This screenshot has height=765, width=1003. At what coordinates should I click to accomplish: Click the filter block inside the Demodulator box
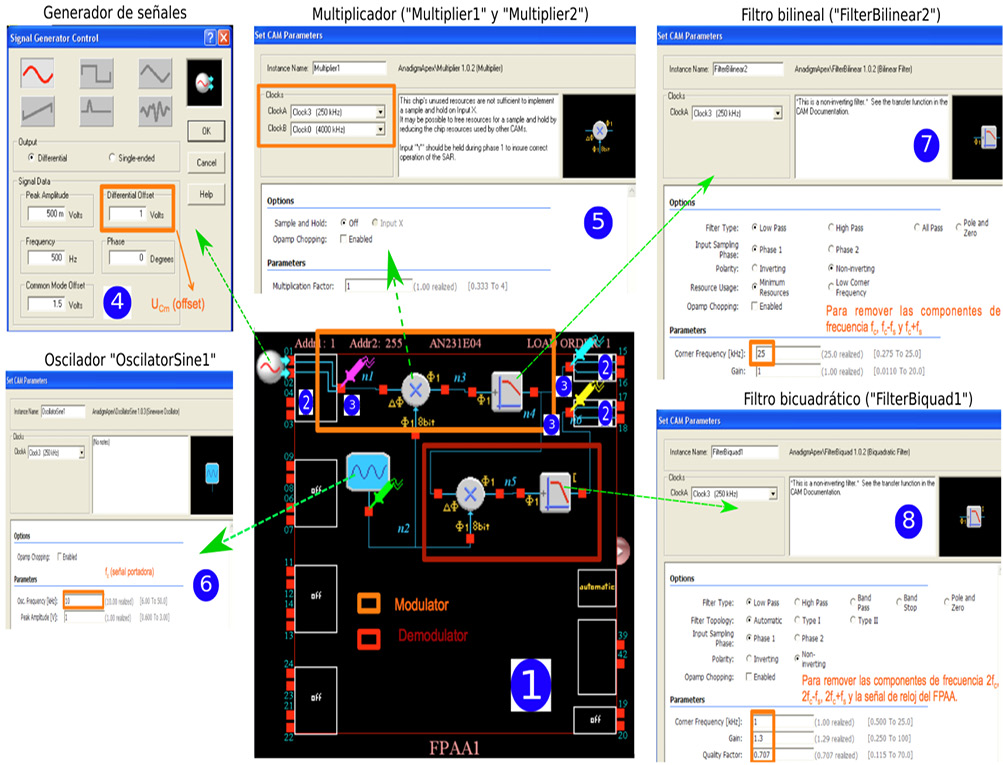point(555,490)
